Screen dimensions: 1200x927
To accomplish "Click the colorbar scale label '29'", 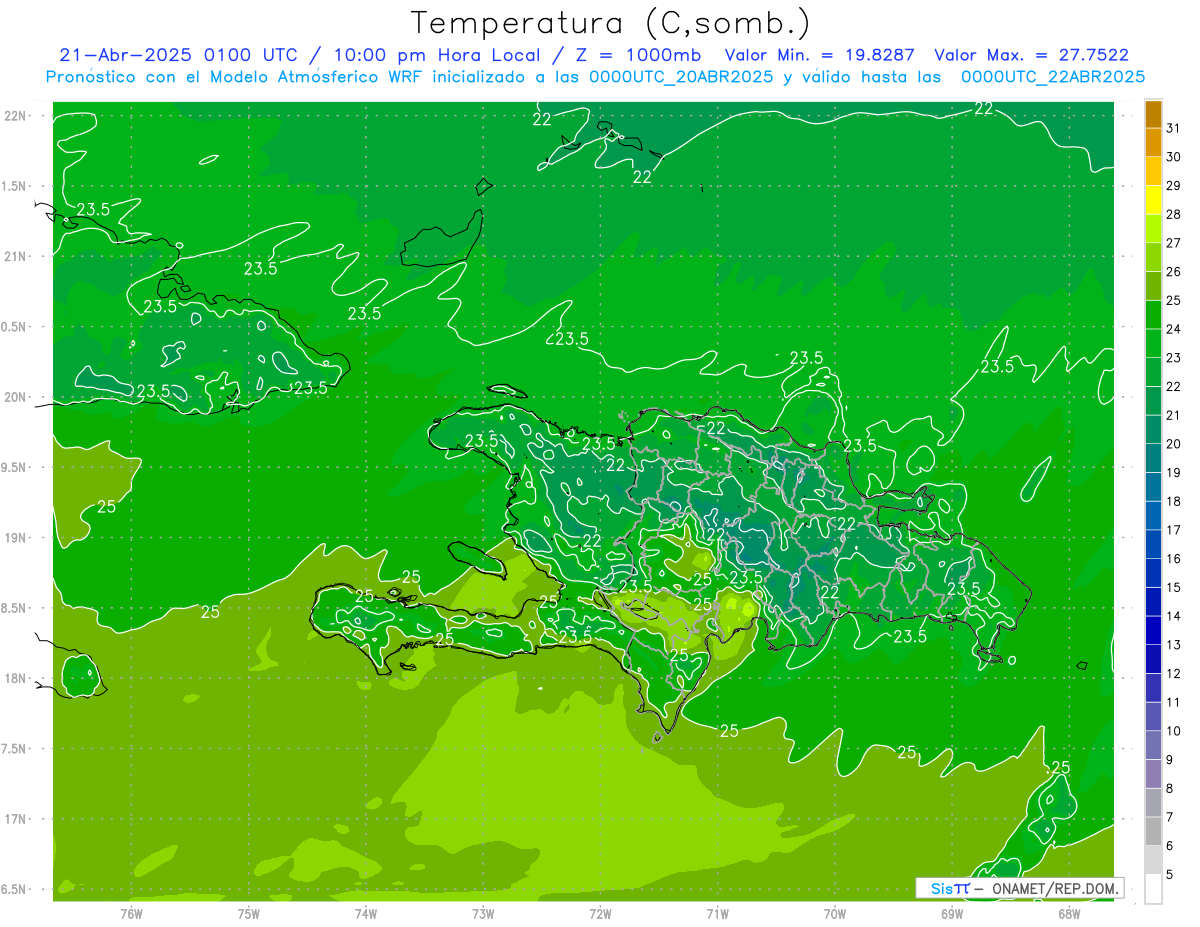I will point(1173,185).
